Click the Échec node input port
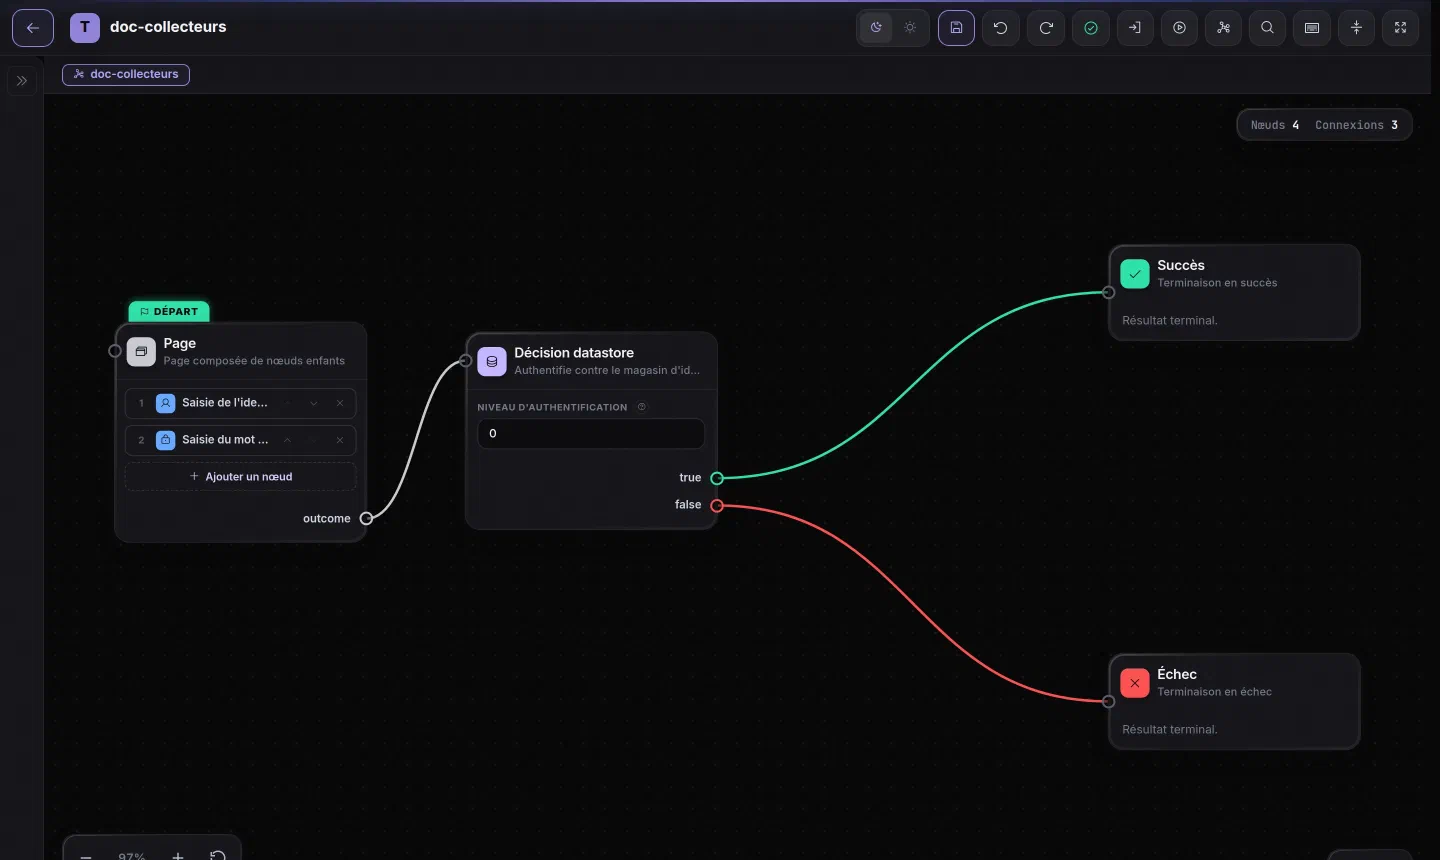The image size is (1440, 860). pos(1109,701)
